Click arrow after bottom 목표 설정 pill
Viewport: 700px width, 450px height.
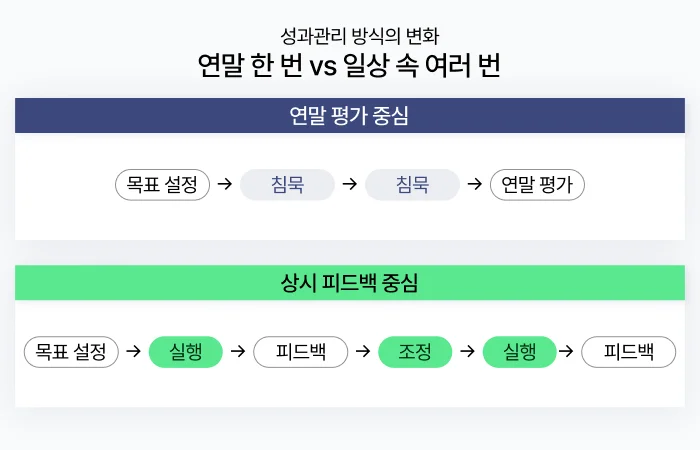[133, 351]
